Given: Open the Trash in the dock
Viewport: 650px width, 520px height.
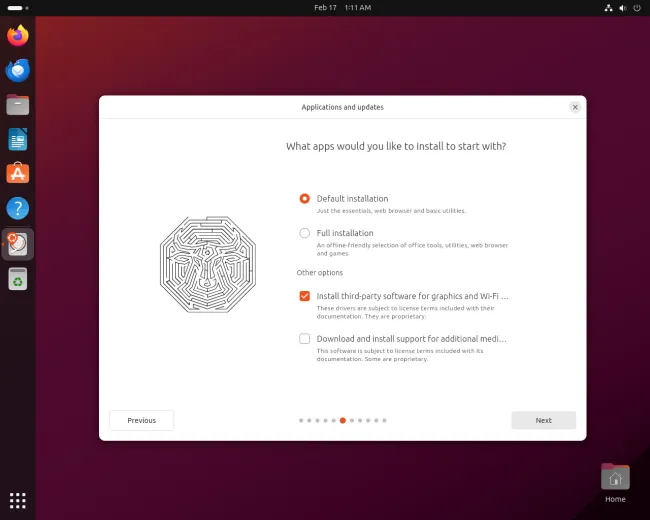Looking at the screenshot, I should coord(17,279).
